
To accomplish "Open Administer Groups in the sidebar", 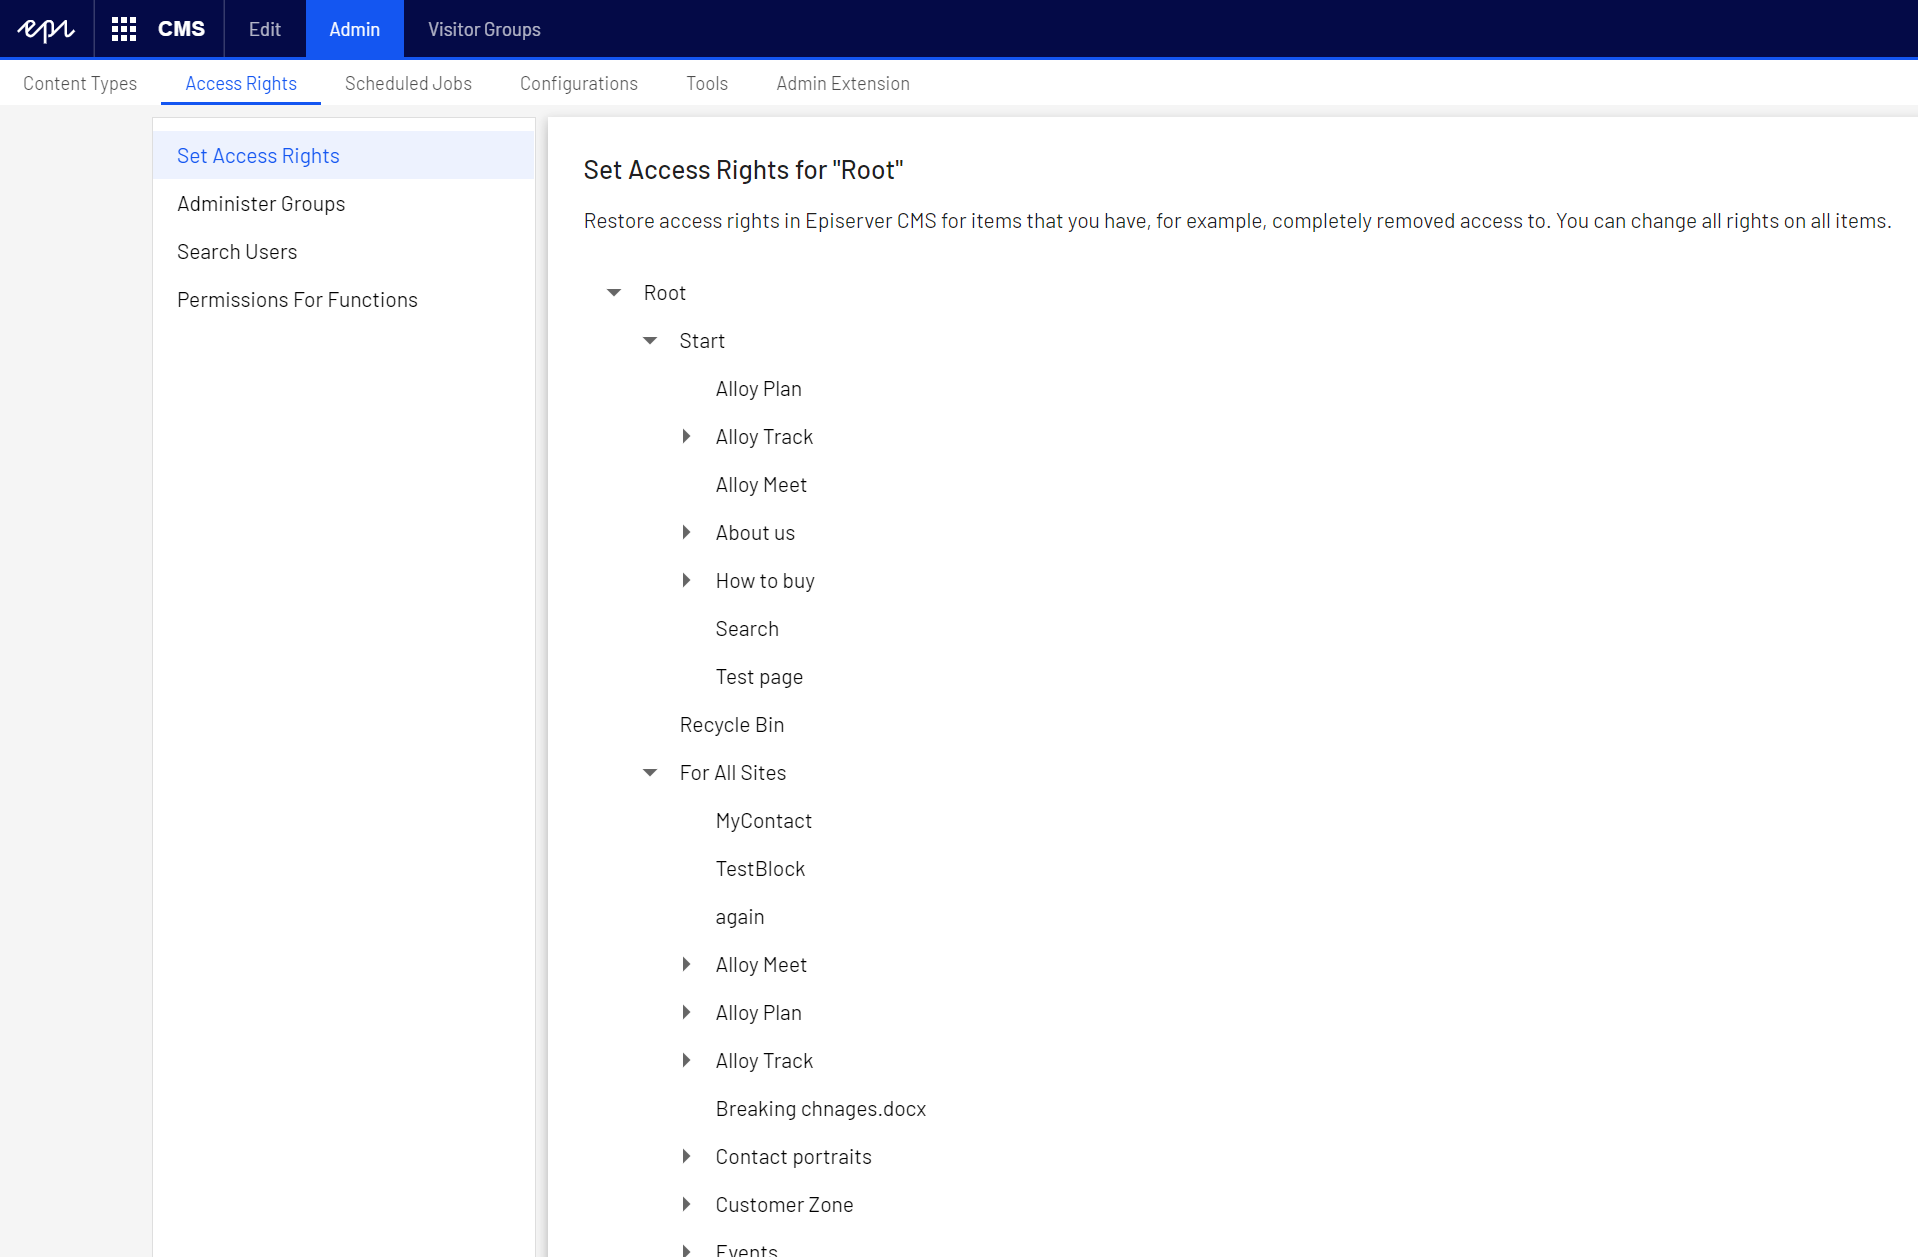I will (261, 204).
